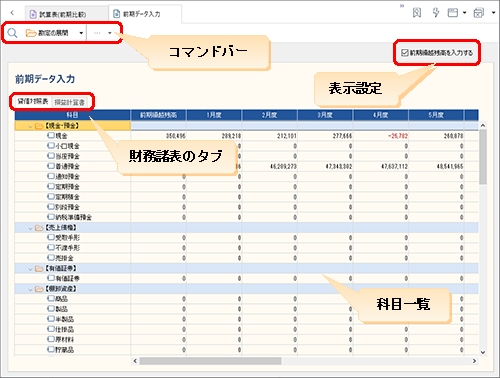Click the folder icon of 【現金・預金】
The height and width of the screenshot is (378, 500).
tap(39, 126)
